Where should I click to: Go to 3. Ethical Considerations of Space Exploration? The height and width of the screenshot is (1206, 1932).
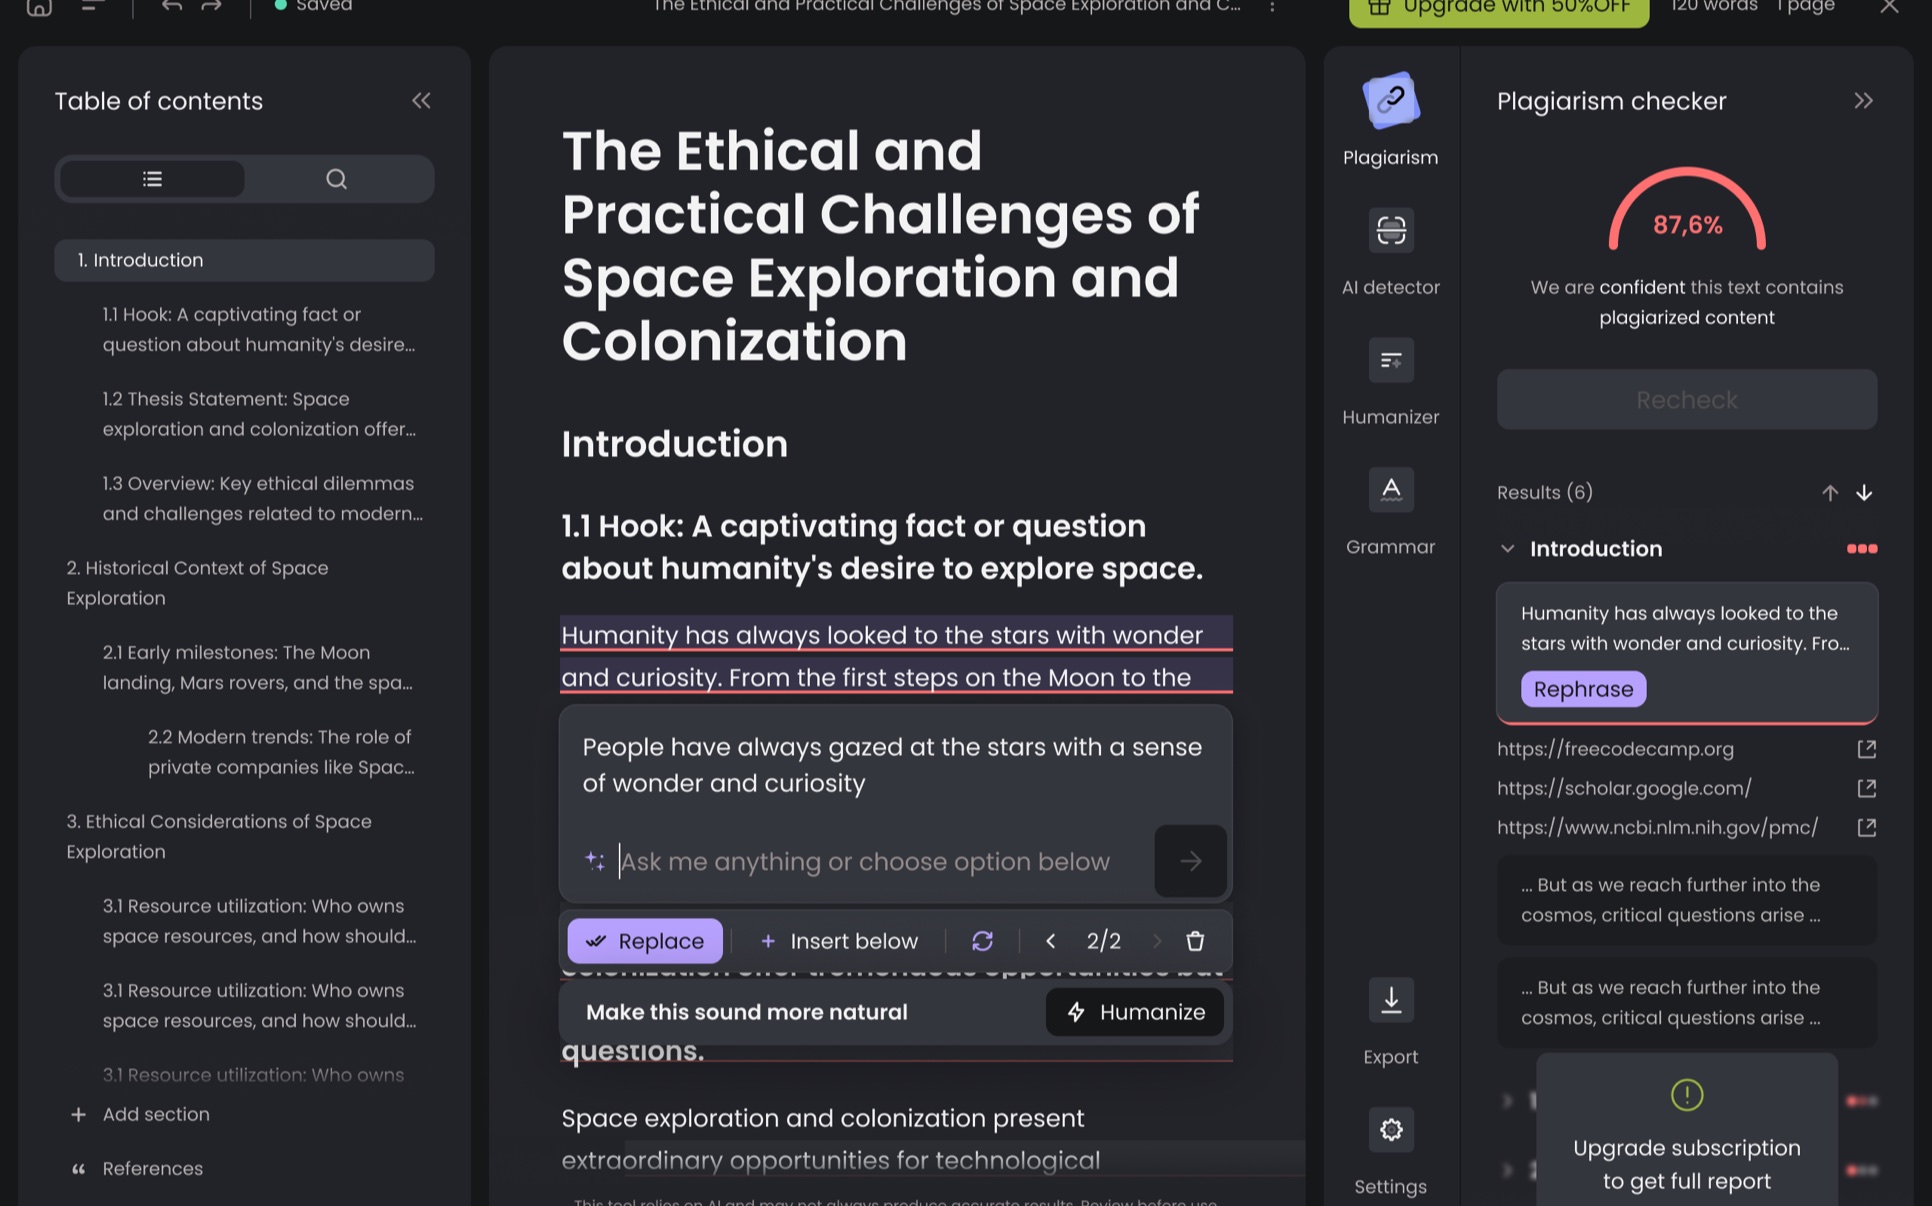coord(219,836)
